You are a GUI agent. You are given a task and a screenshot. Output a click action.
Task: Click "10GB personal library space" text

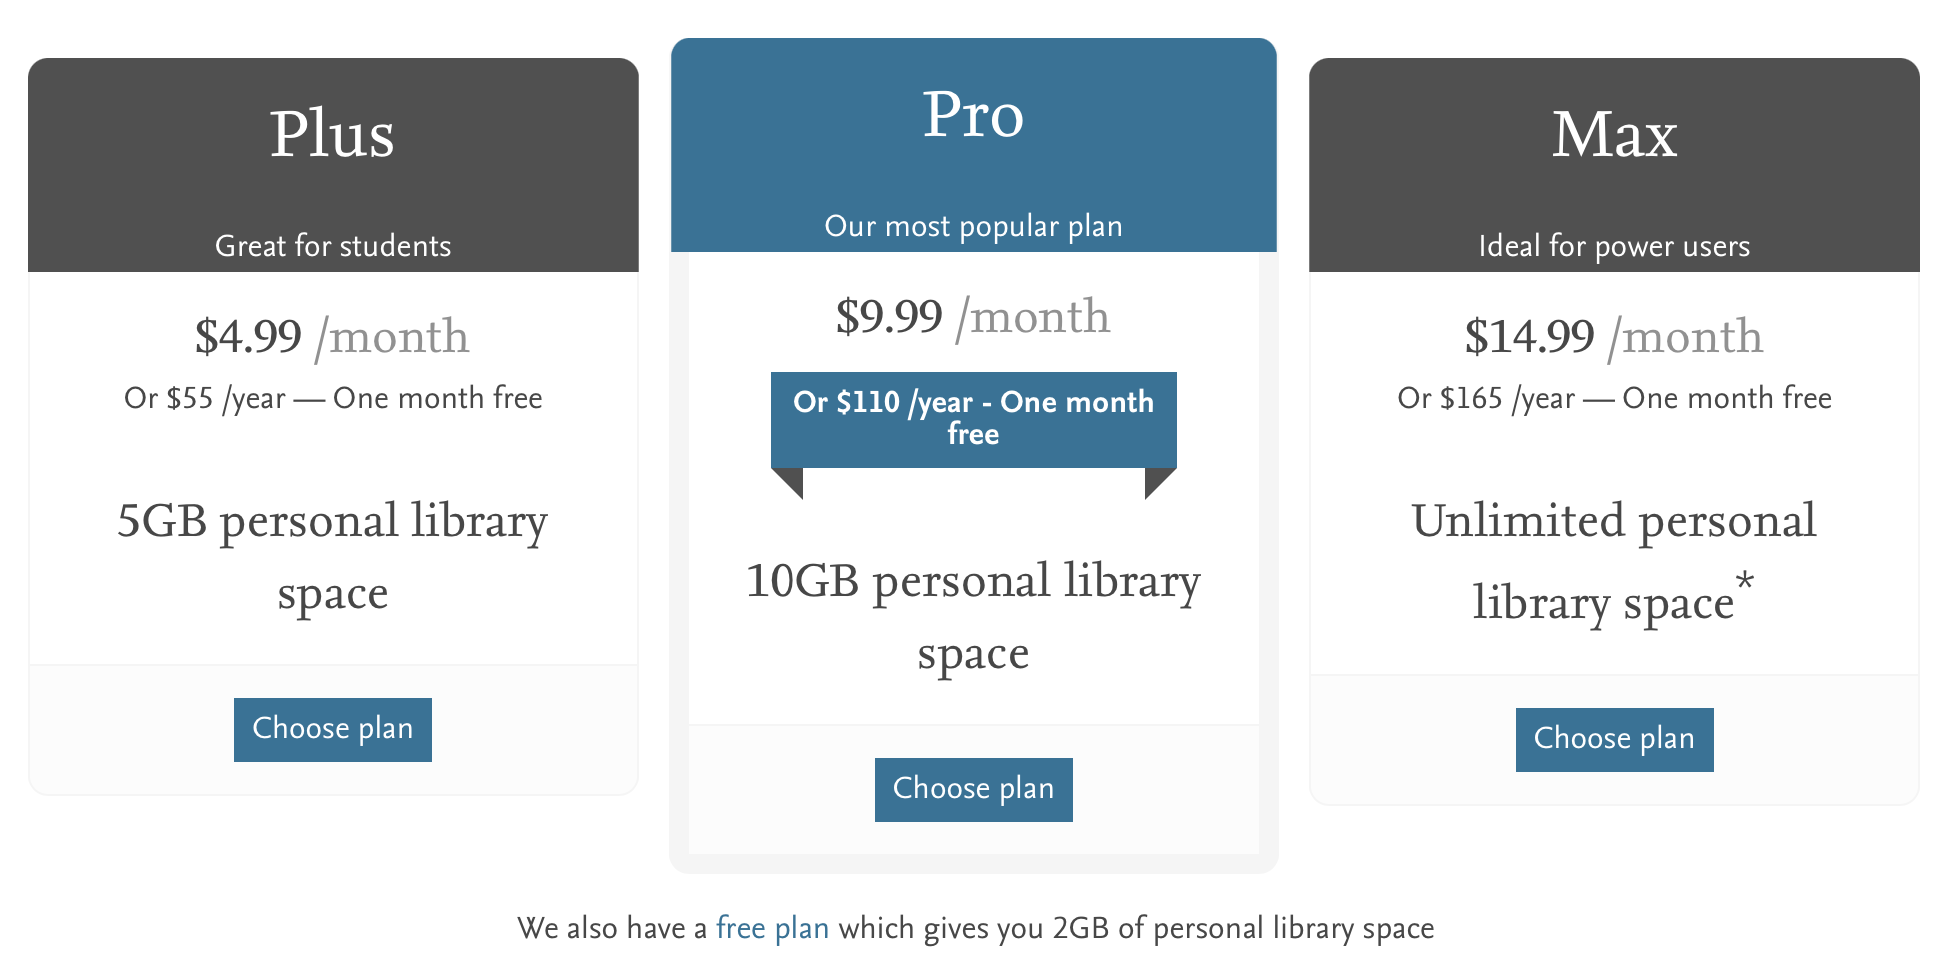tap(973, 616)
